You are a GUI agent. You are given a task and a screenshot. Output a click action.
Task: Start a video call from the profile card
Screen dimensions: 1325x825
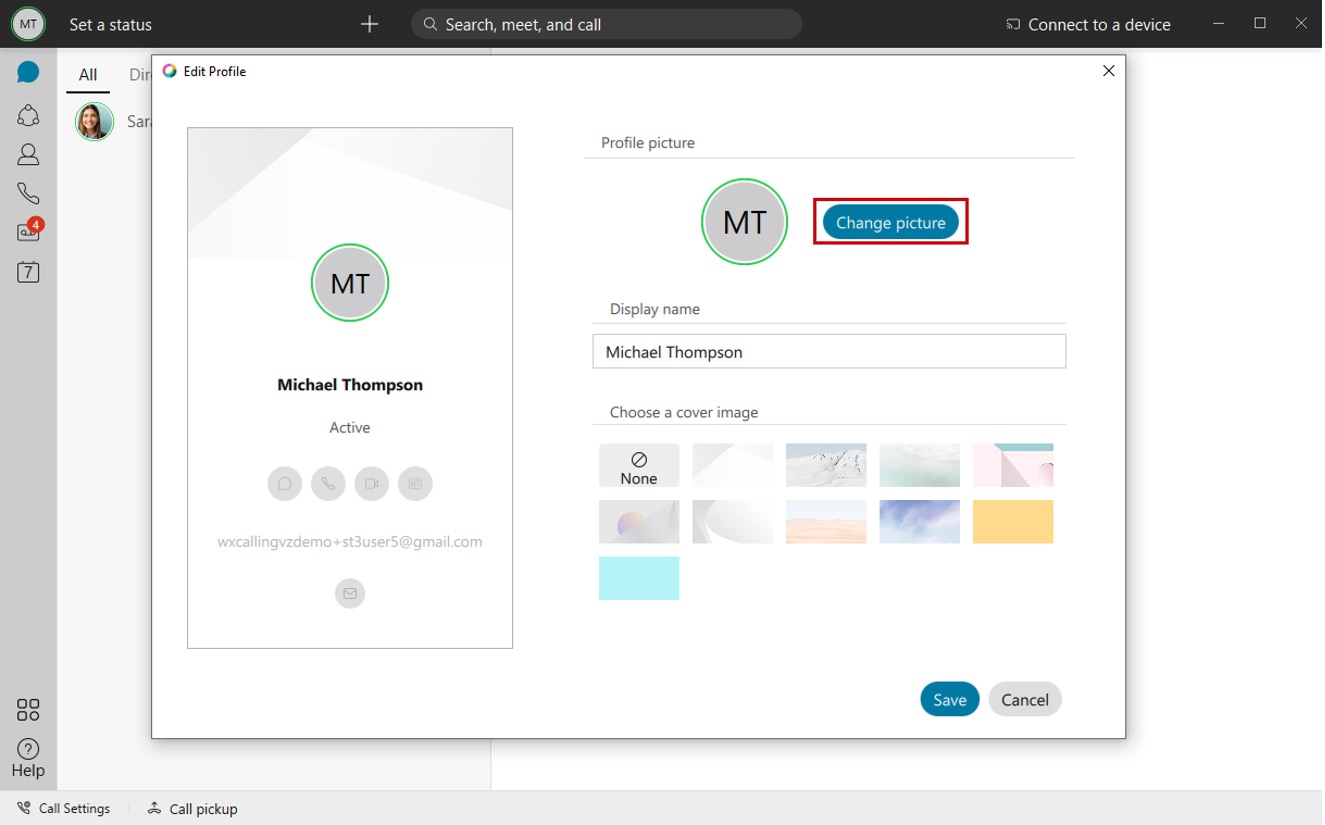pyautogui.click(x=371, y=483)
